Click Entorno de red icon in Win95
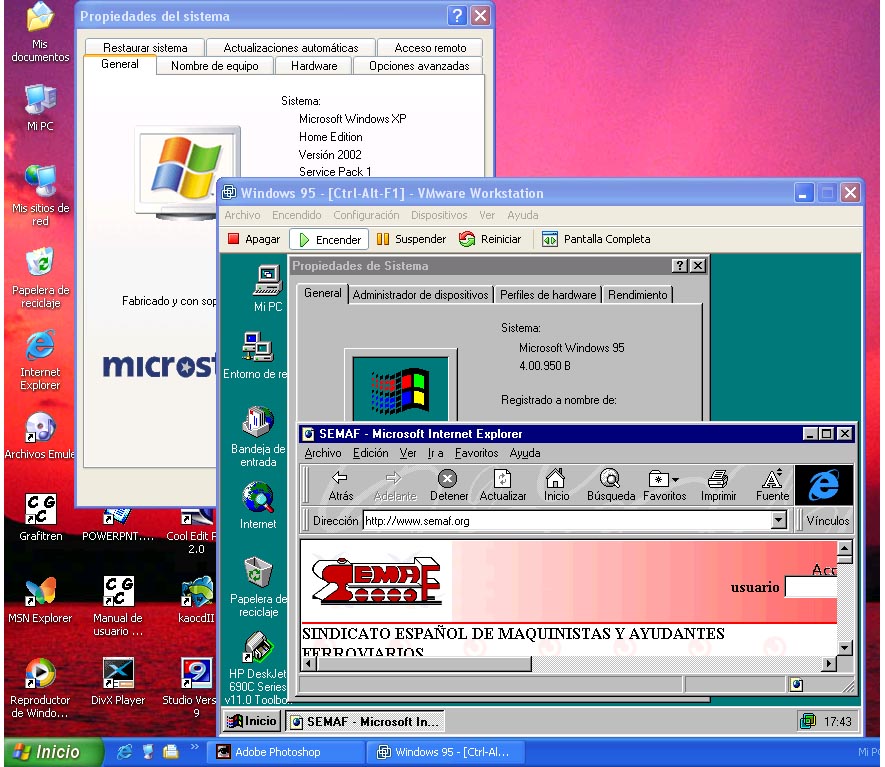This screenshot has width=885, height=767. [x=257, y=356]
